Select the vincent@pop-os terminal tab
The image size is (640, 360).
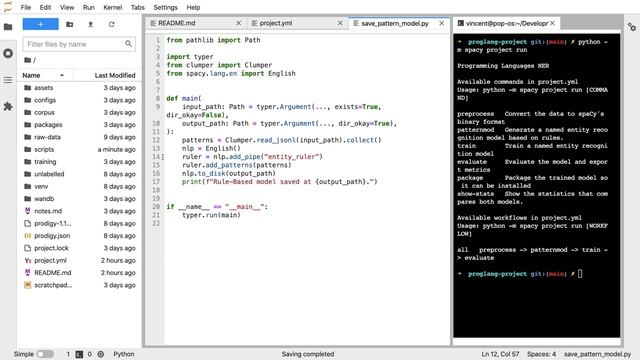(507, 23)
